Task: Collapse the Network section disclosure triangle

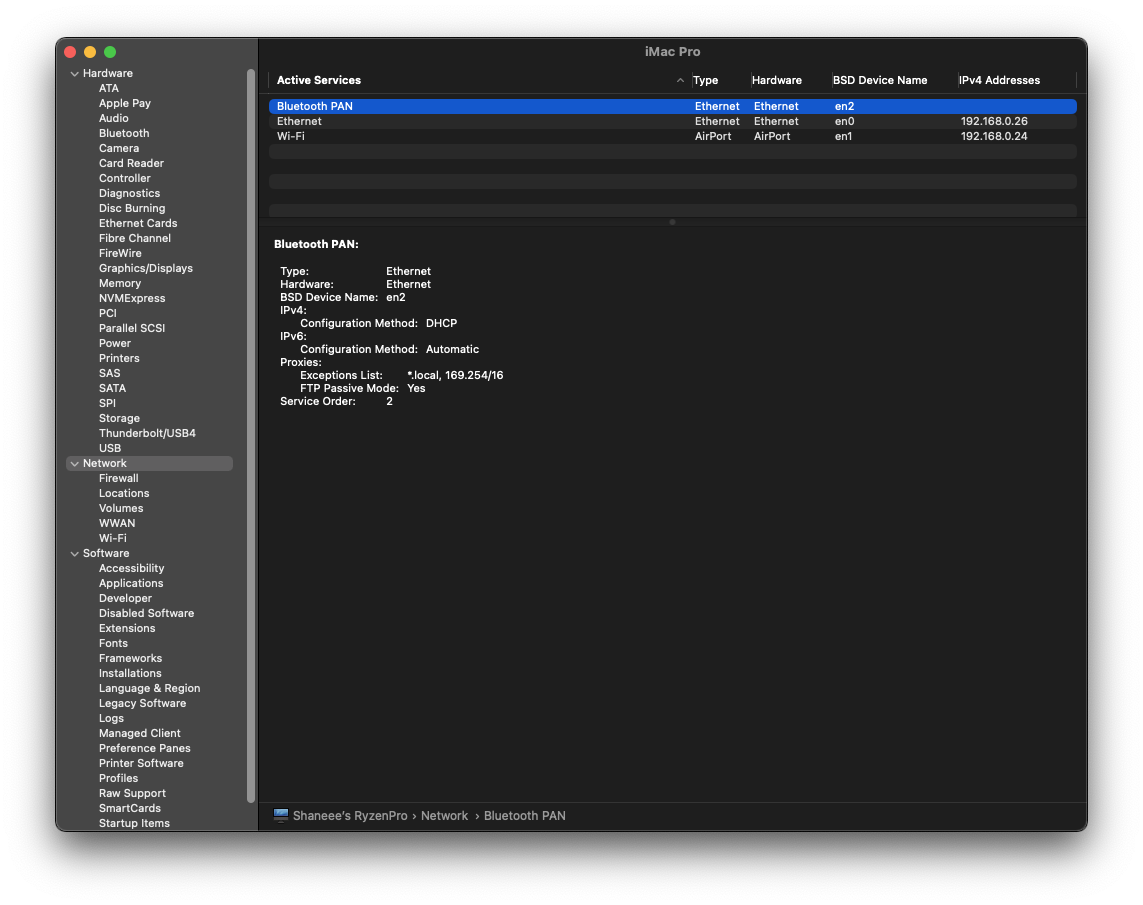Action: tap(74, 464)
